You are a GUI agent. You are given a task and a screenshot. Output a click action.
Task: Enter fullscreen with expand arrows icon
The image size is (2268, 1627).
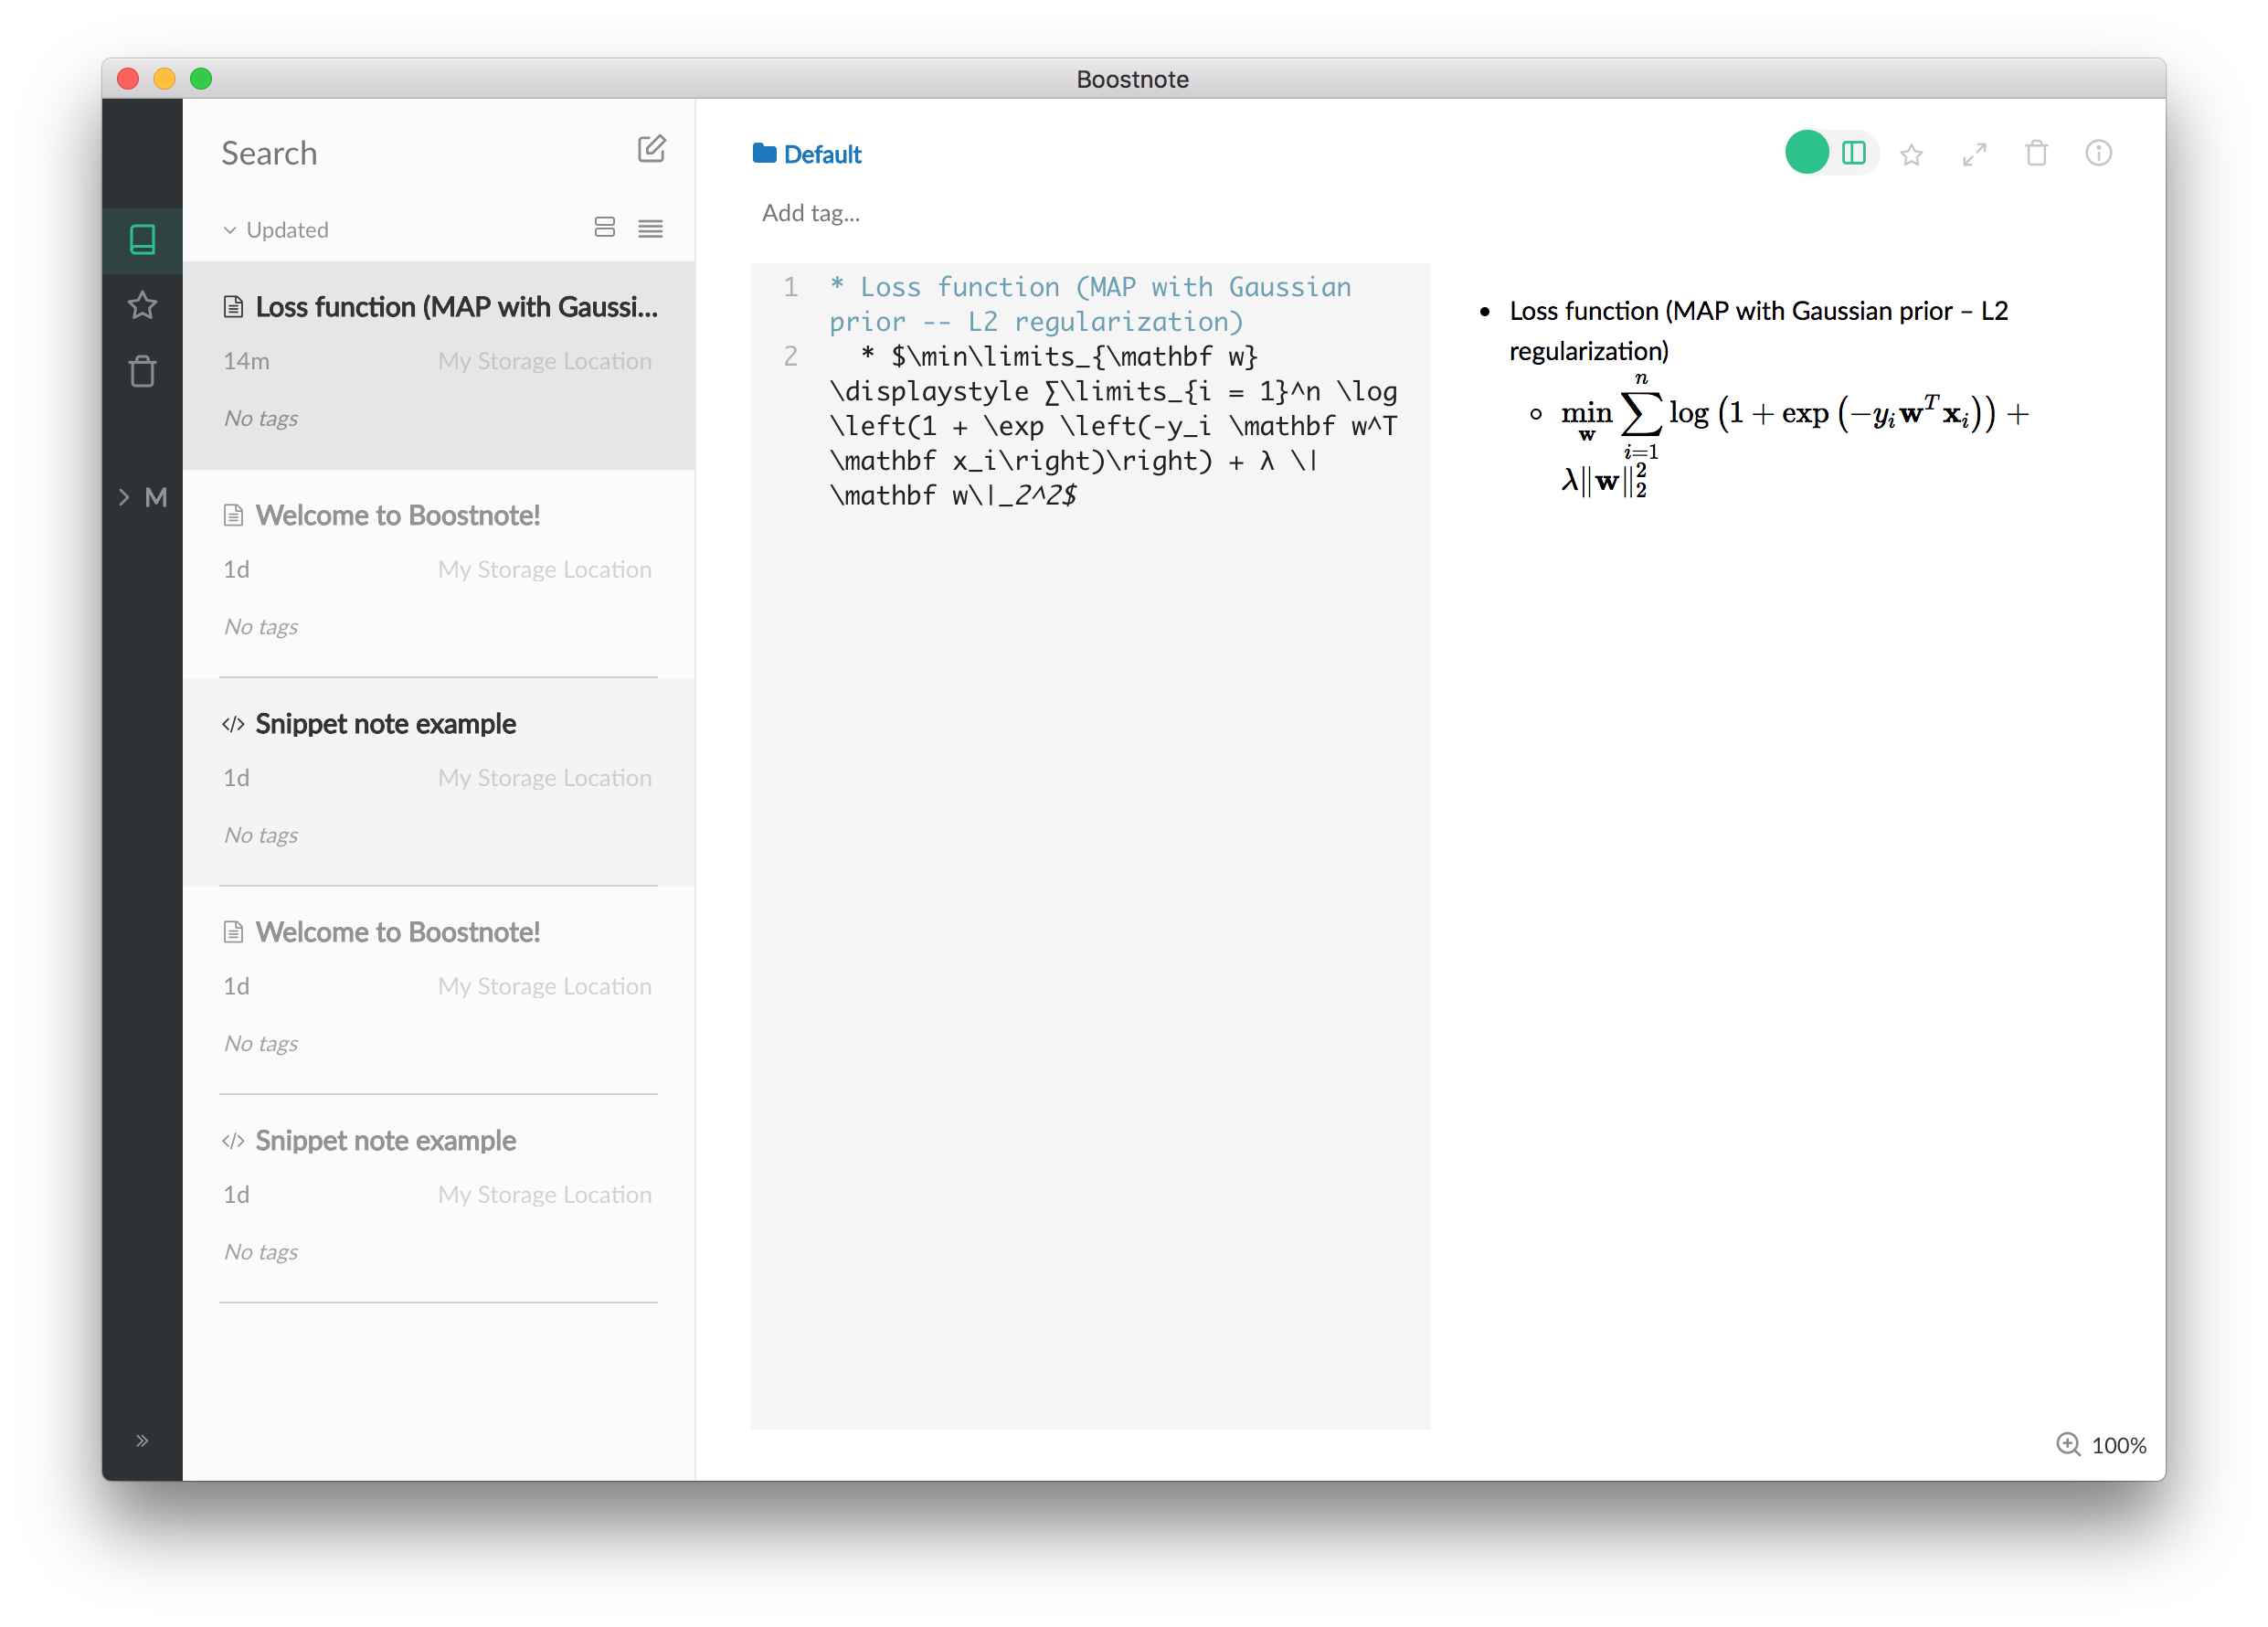[1974, 154]
